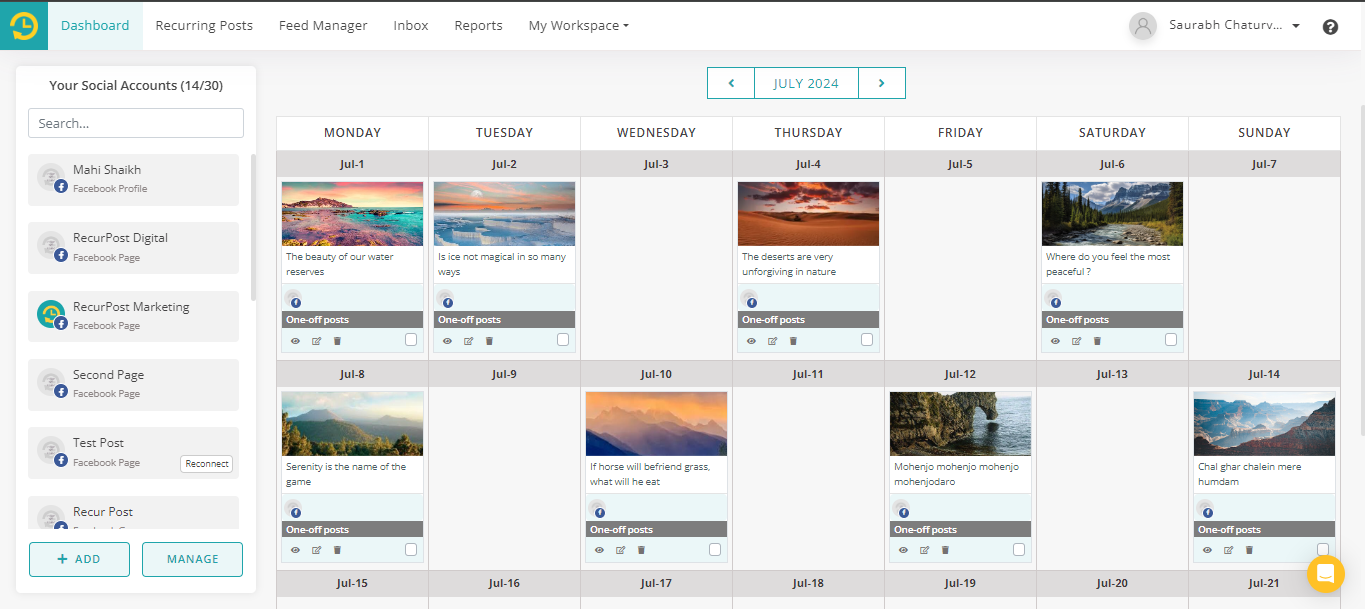Switch to Recurring Posts tab
1365x609 pixels.
(204, 26)
